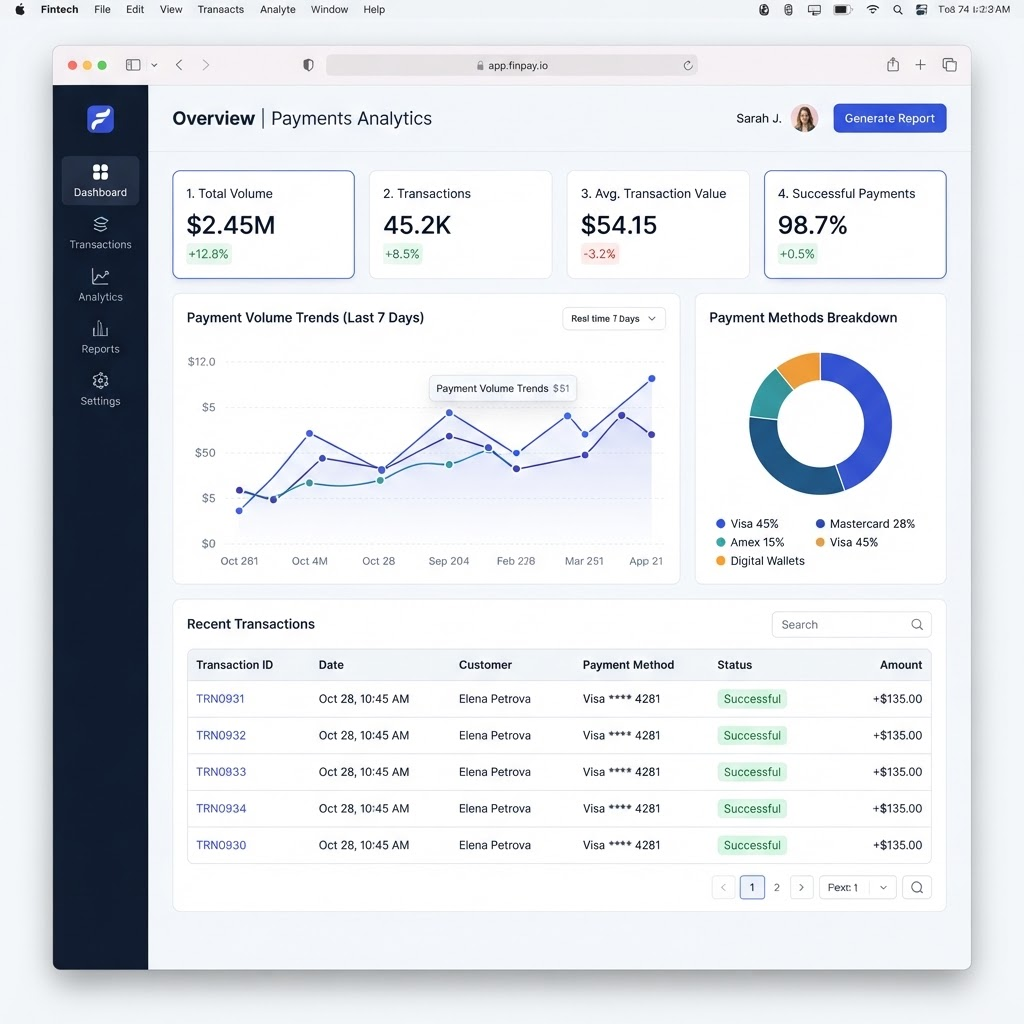The width and height of the screenshot is (1024, 1024).
Task: Sort by the Amount column header
Action: tap(901, 665)
